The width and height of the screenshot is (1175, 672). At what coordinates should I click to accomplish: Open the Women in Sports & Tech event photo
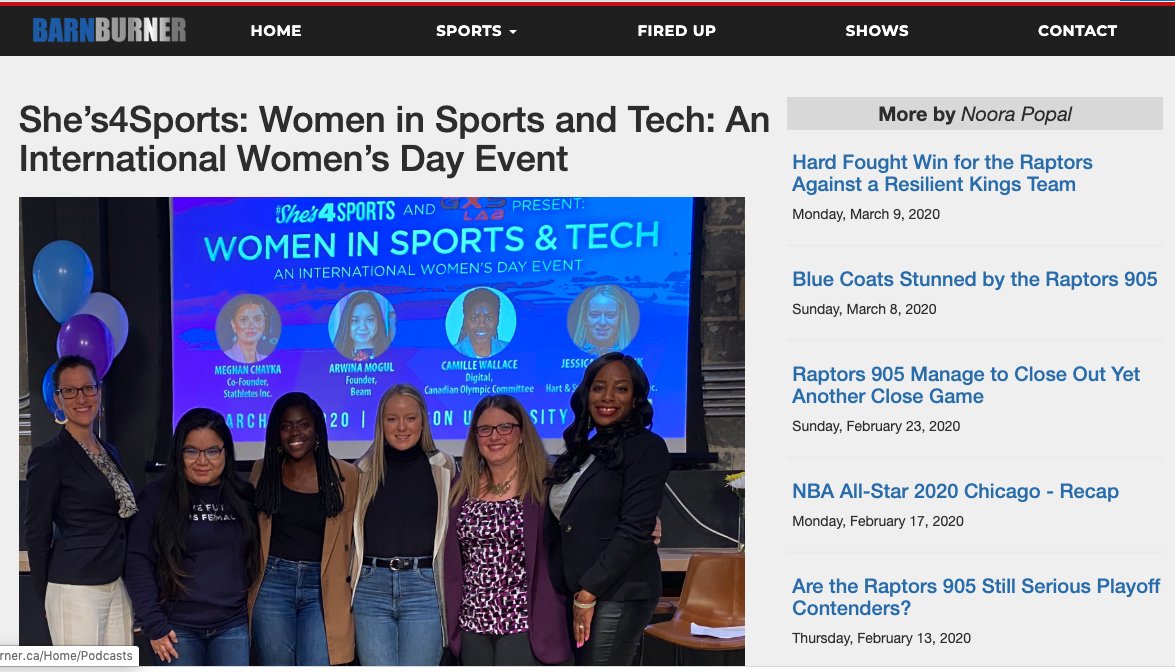click(x=382, y=431)
